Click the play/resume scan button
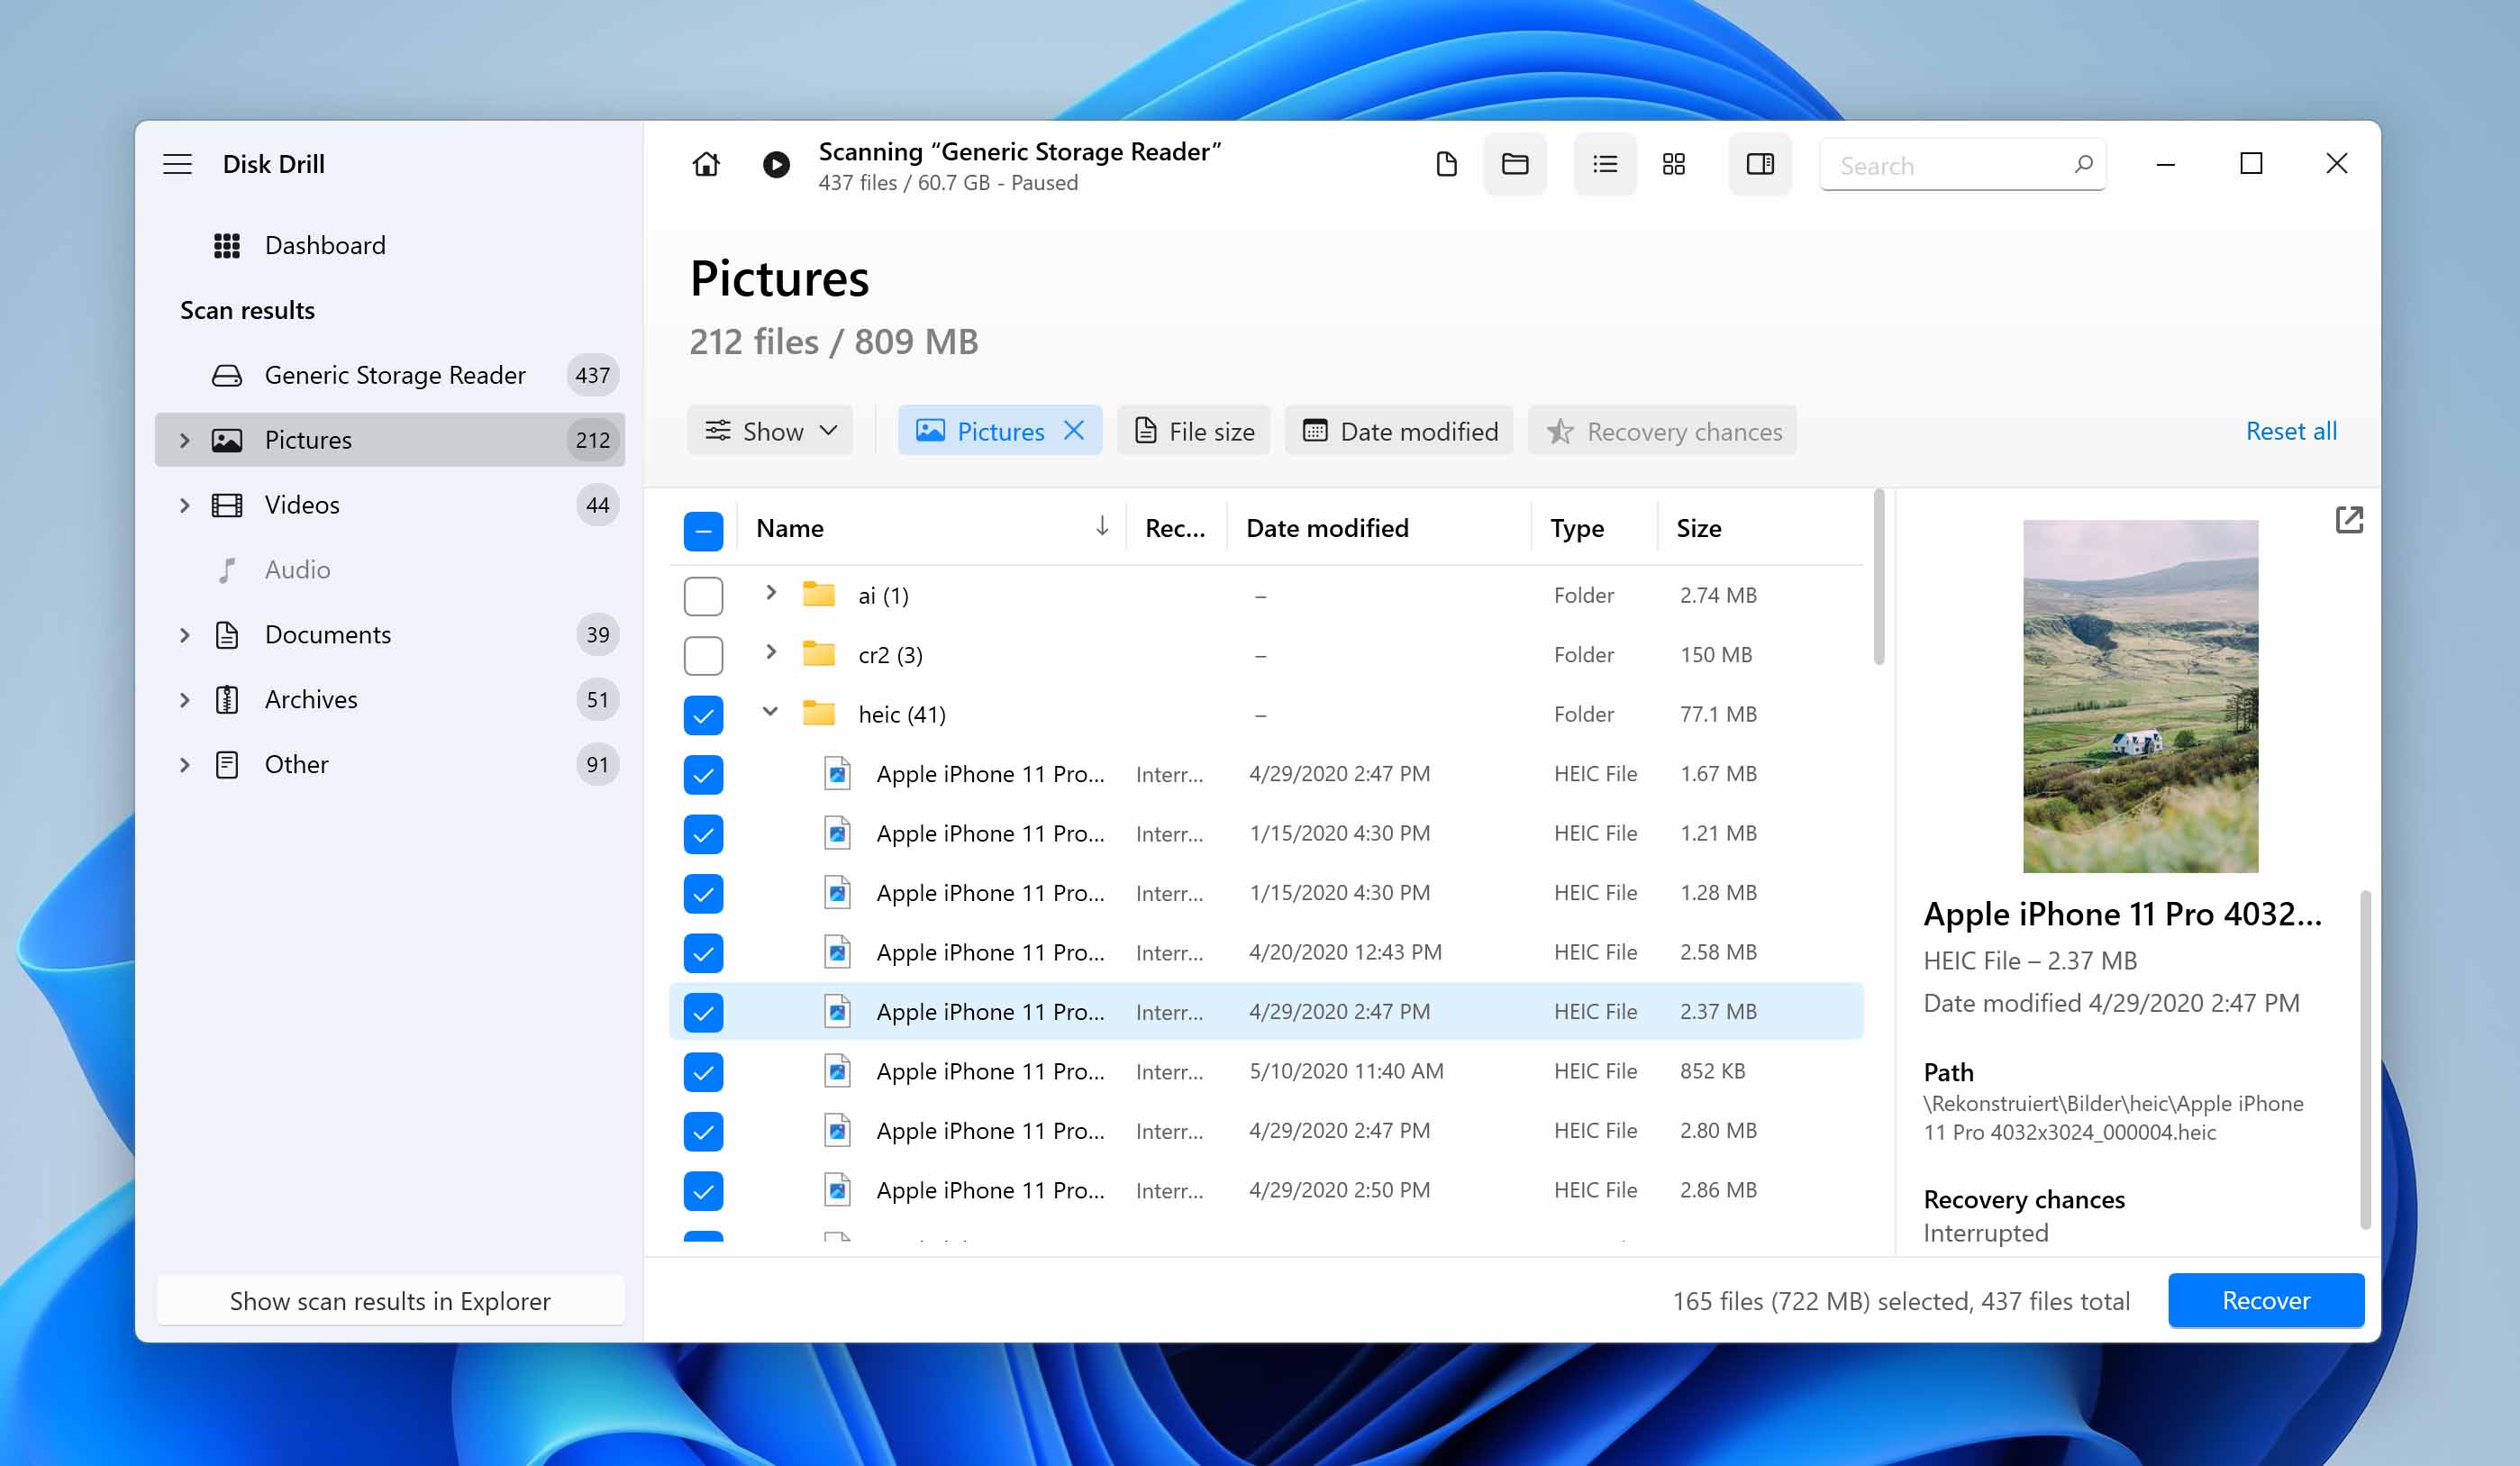This screenshot has width=2520, height=1466. [x=775, y=164]
